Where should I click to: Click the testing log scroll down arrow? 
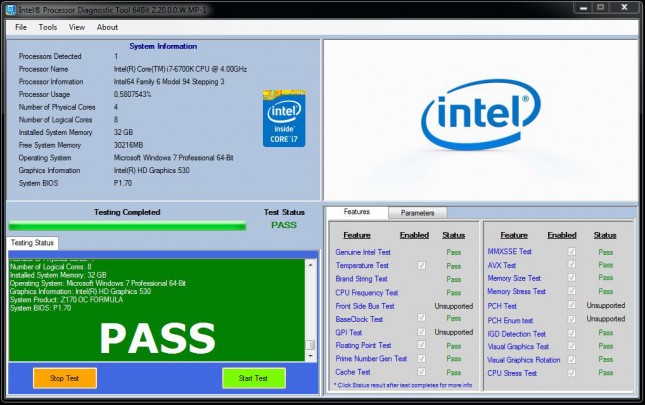pos(311,356)
